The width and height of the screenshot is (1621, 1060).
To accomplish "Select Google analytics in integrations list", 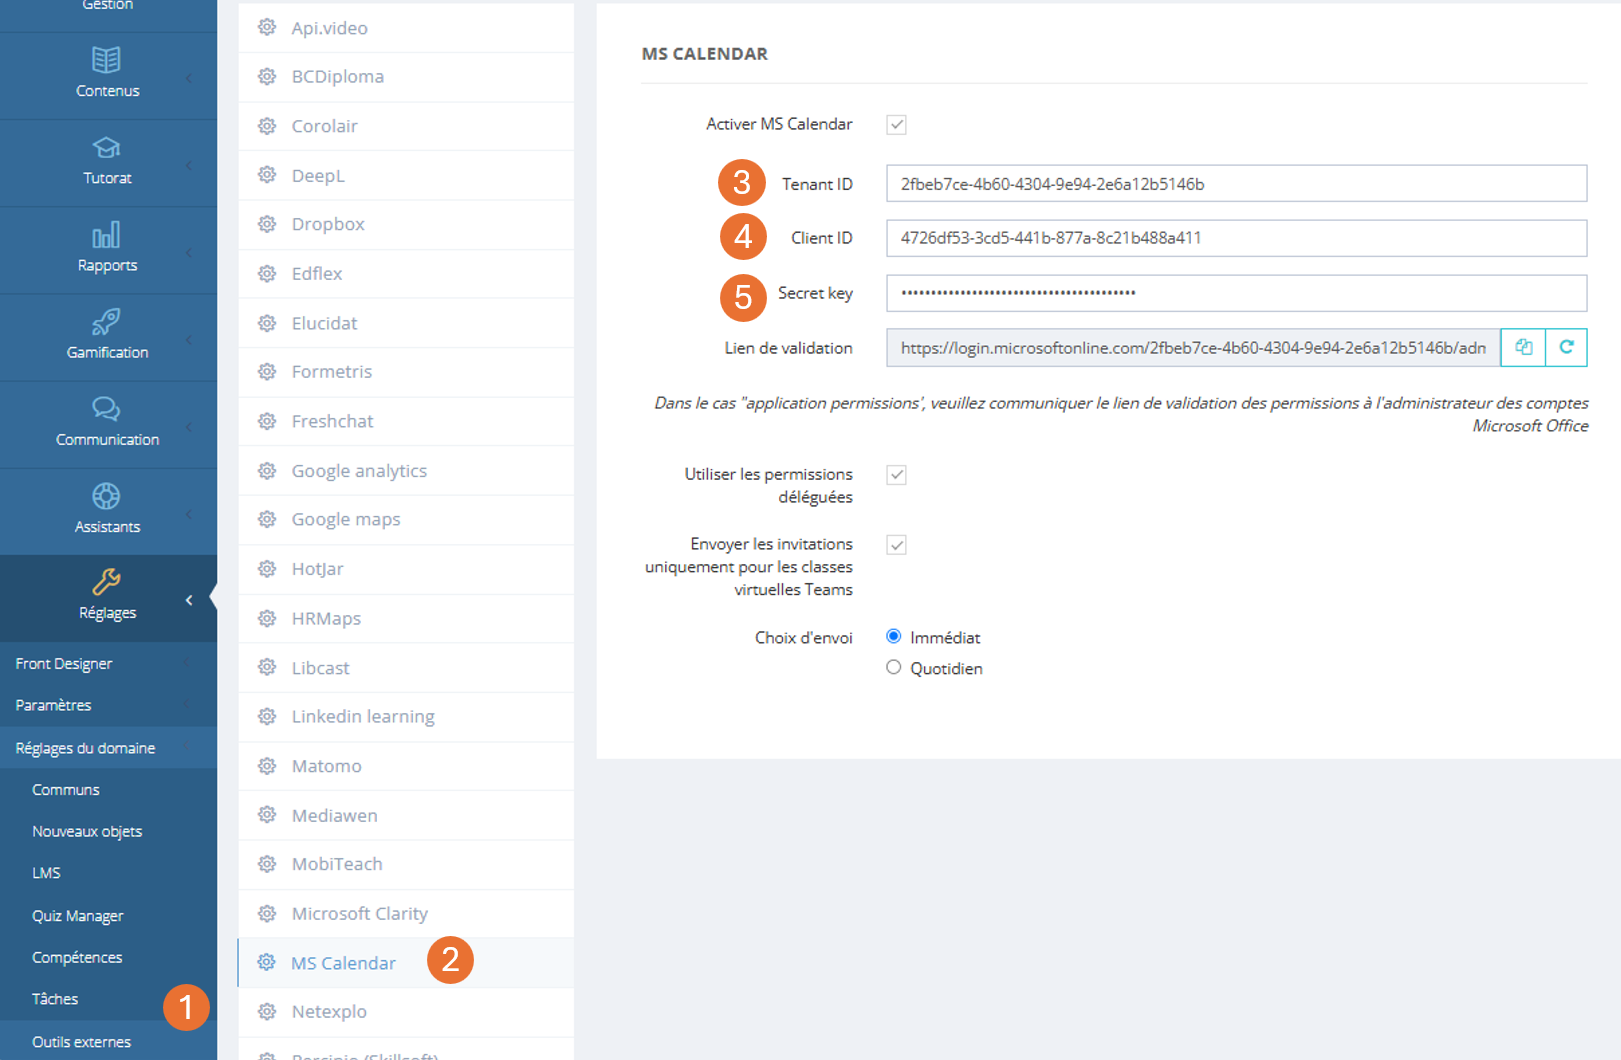I will coord(359,471).
